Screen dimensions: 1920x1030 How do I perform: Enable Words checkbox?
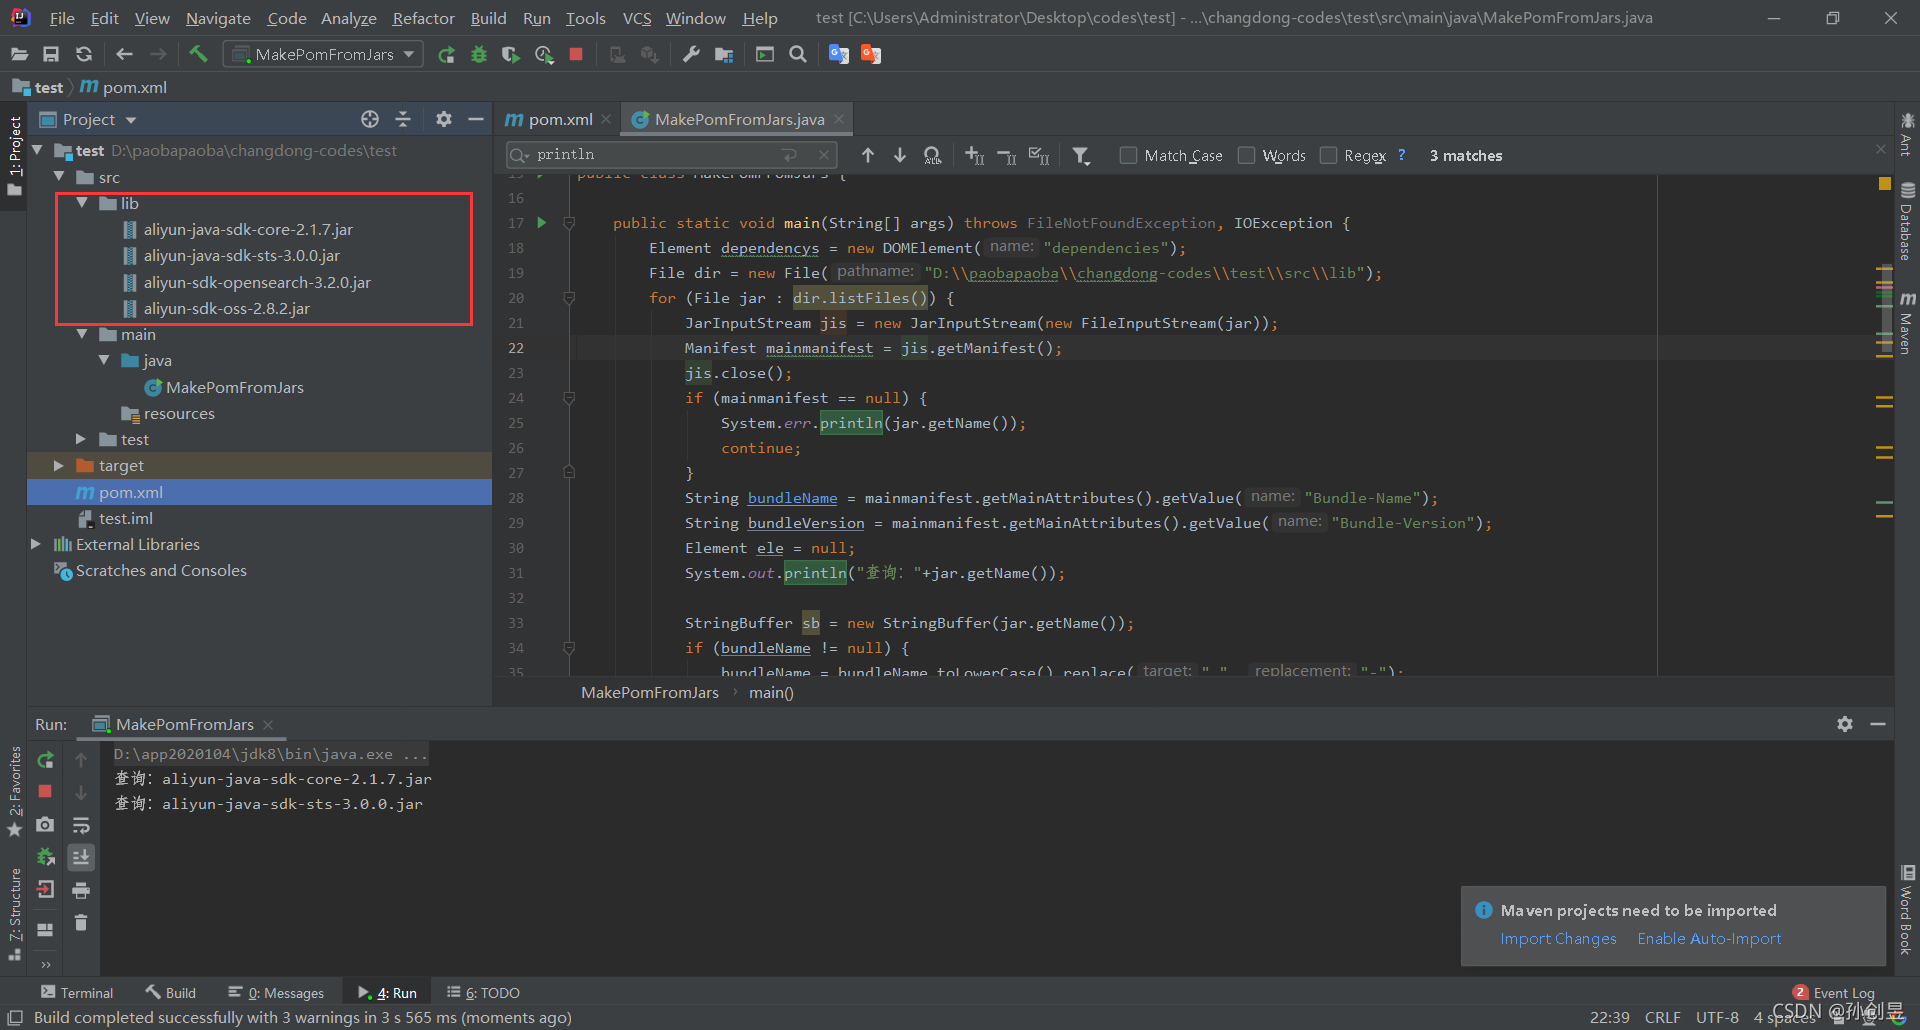1246,155
